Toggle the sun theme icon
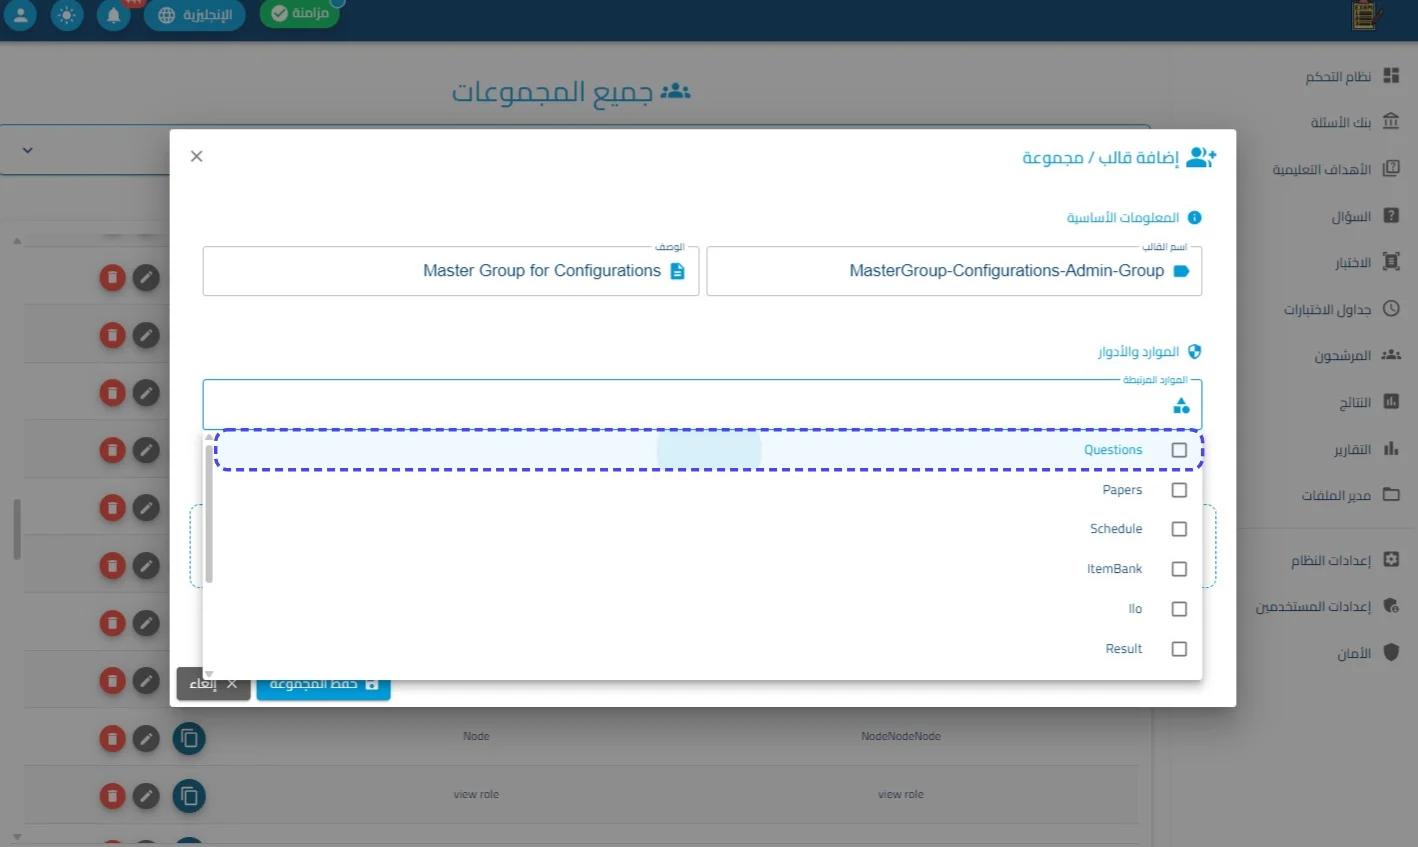 point(67,15)
